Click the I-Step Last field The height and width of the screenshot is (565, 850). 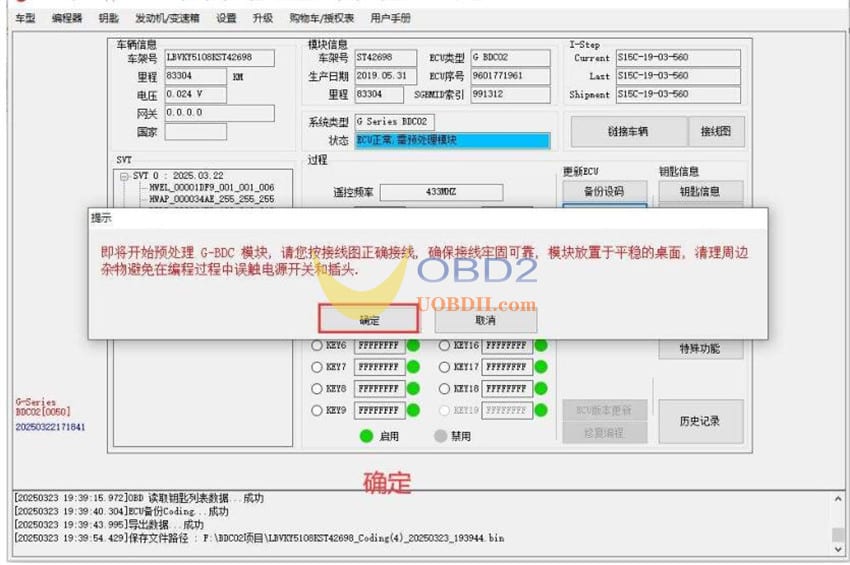pyautogui.click(x=678, y=76)
